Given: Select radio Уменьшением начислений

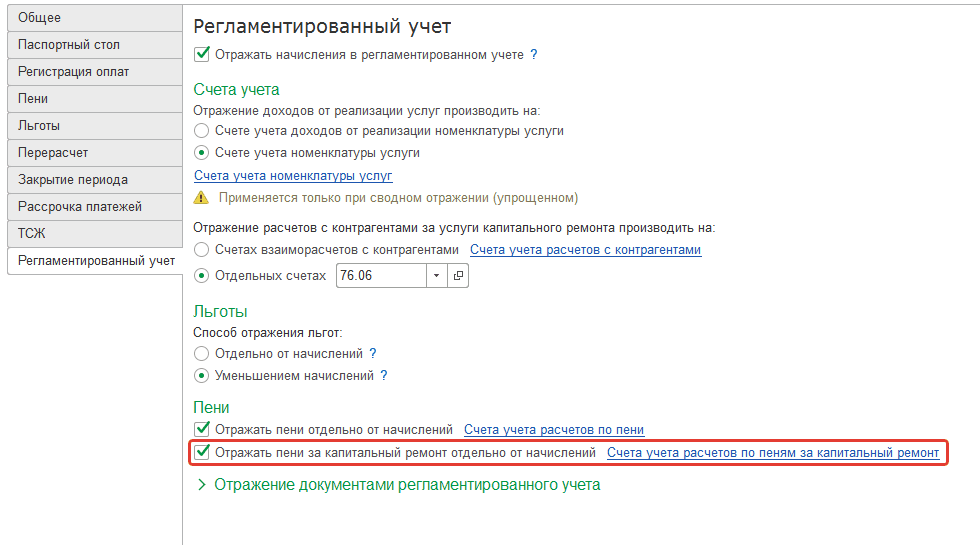Looking at the screenshot, I should click(x=201, y=376).
